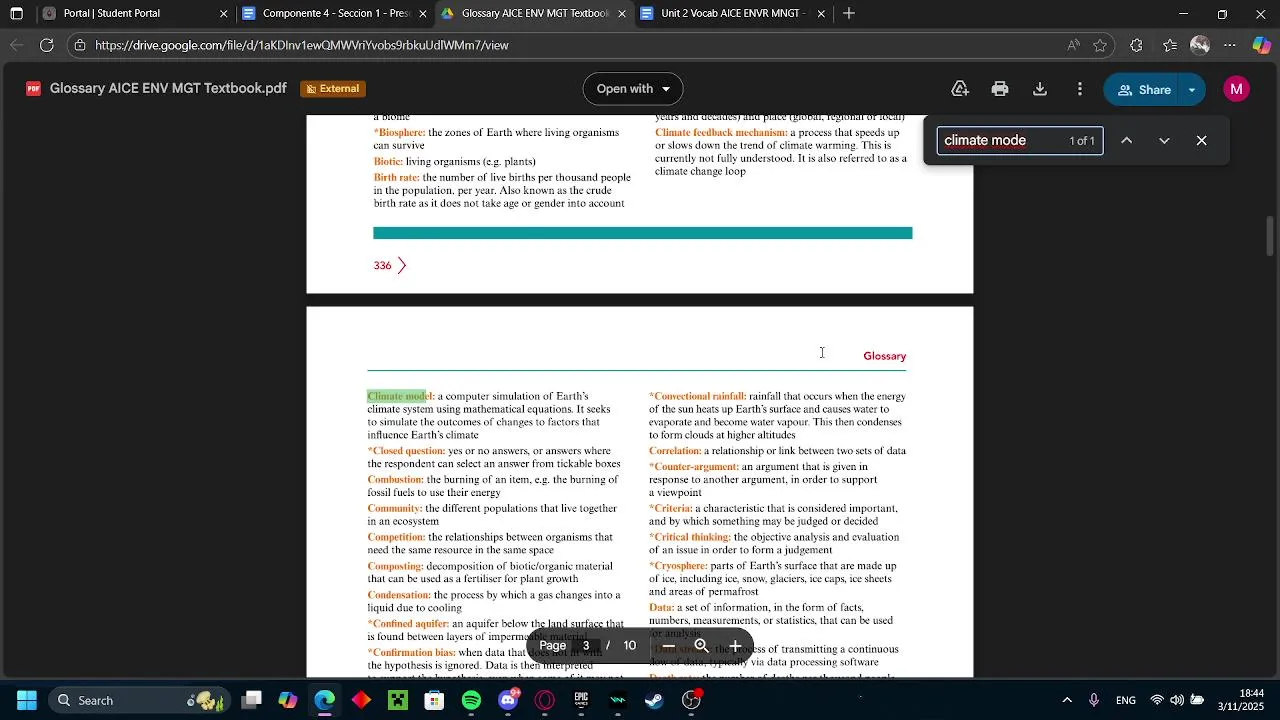View site information globe icon

[80, 45]
